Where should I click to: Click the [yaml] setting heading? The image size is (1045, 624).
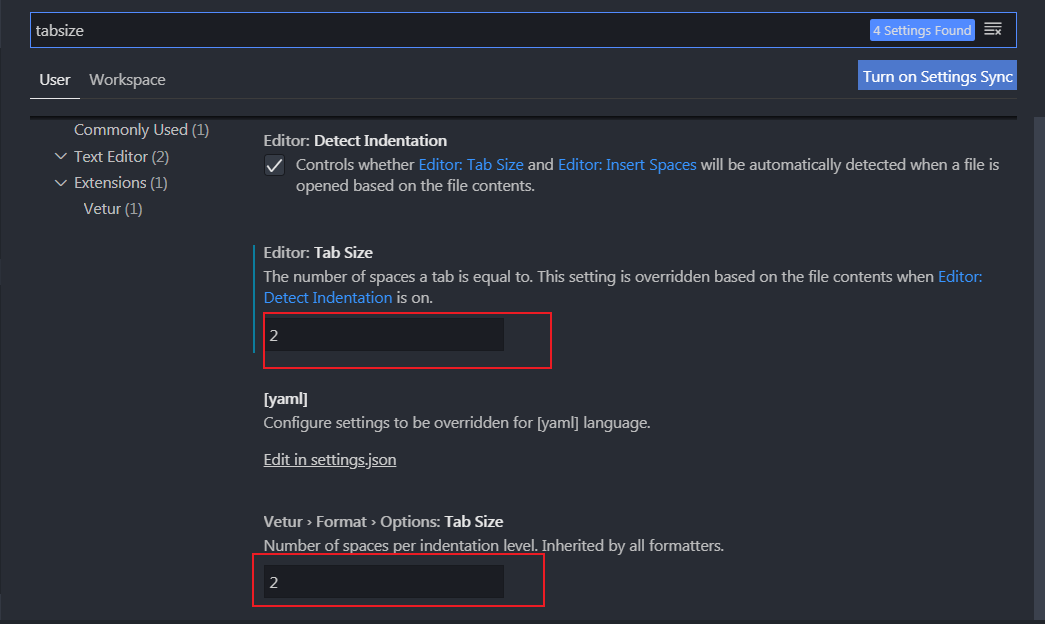285,399
